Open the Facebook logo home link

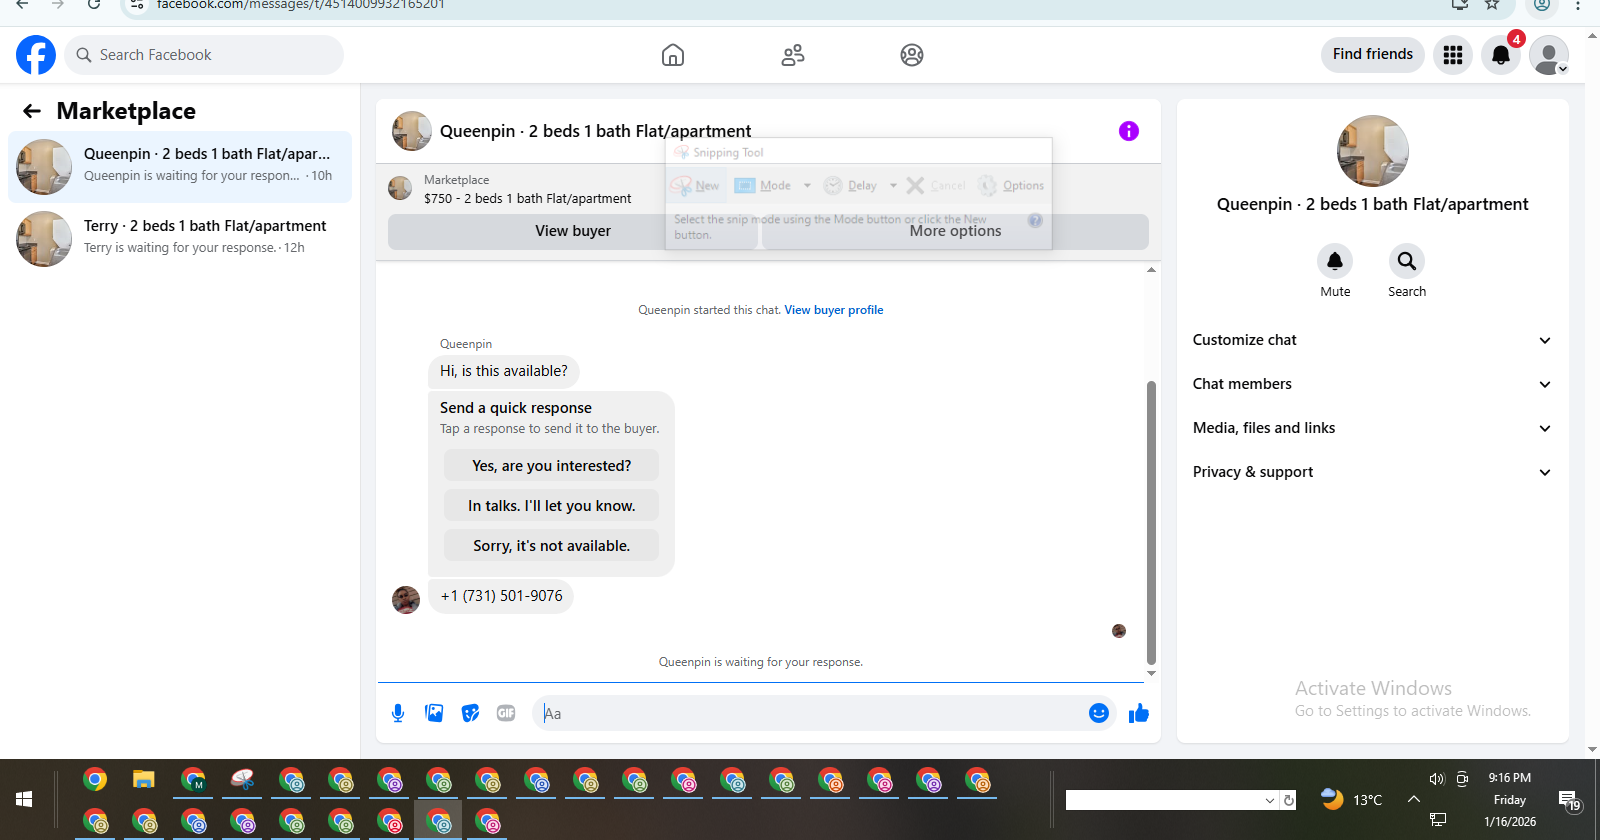coord(36,55)
